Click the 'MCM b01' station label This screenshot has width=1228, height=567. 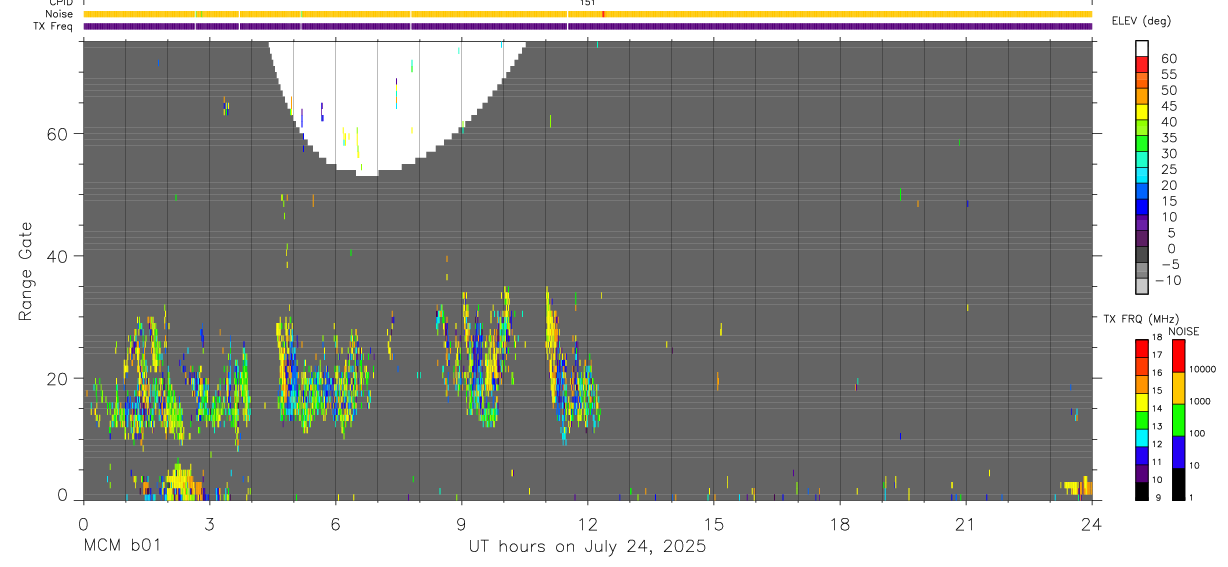pyautogui.click(x=120, y=546)
